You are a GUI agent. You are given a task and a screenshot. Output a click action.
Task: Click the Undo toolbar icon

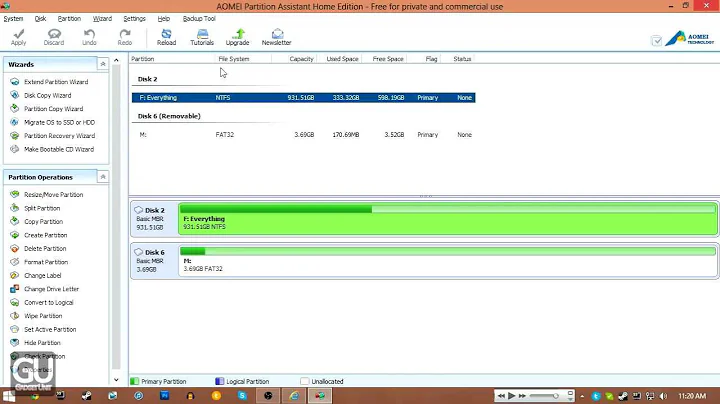click(89, 37)
